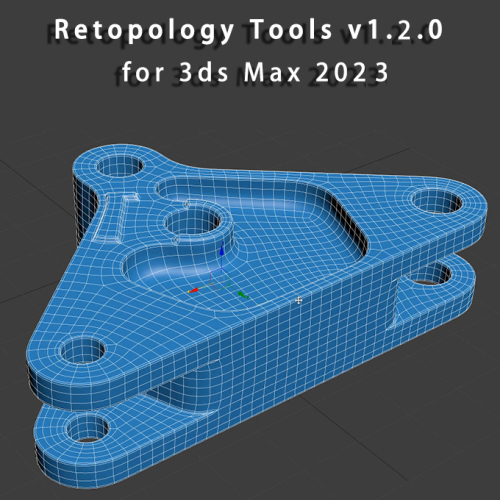Click the Retopology Tools v1.2.0 title text
Viewport: 500px width, 500px height.
248,30
